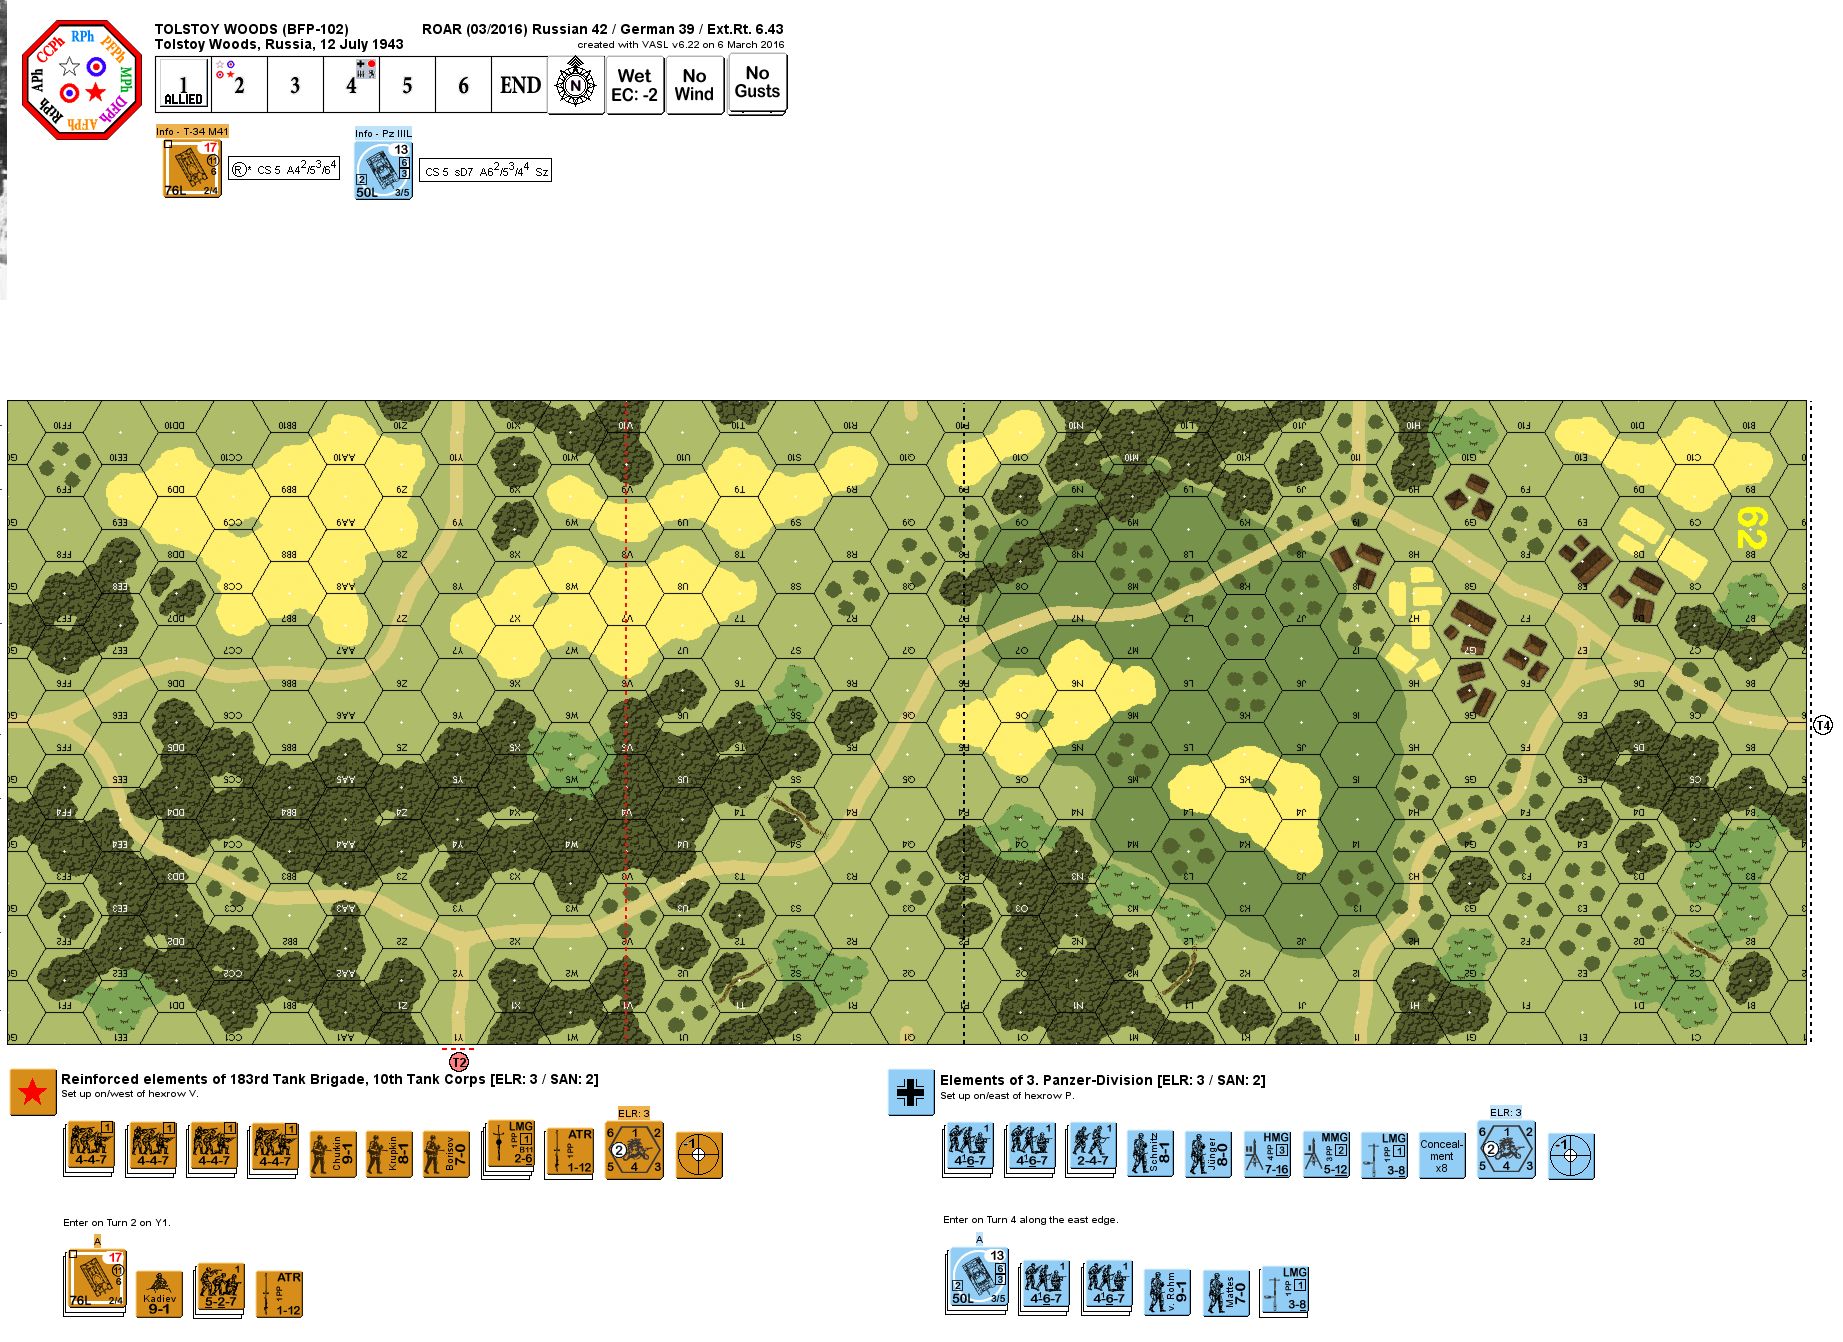Viewport: 1843px width, 1342px height.
Task: Pick the Russian ATR 1-12 setup counter
Action: tap(570, 1153)
